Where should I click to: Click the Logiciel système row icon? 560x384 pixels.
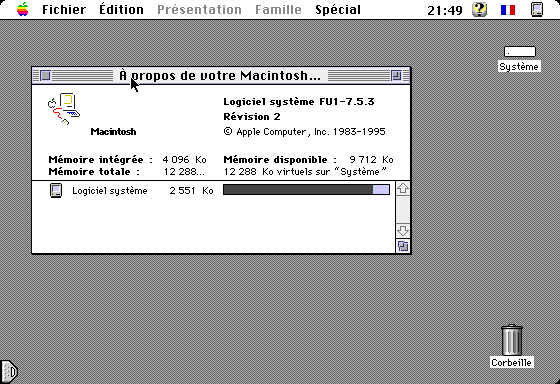(x=56, y=190)
